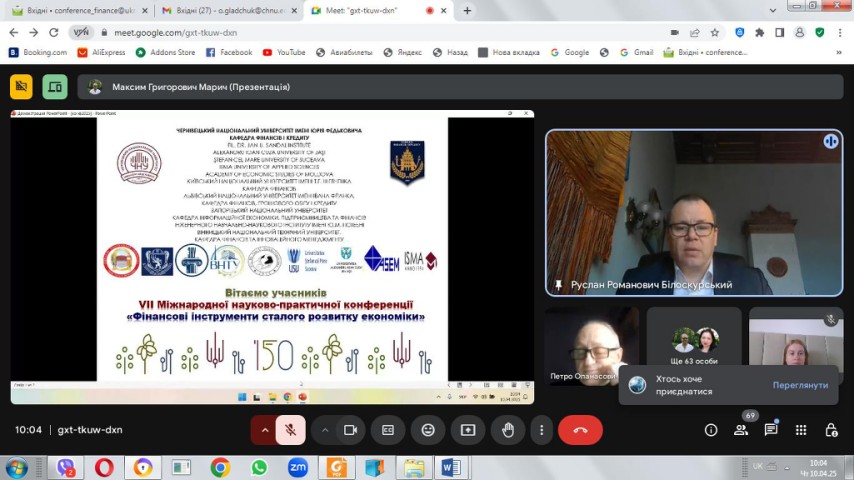
Task: Raise hand in the meeting
Action: [508, 430]
